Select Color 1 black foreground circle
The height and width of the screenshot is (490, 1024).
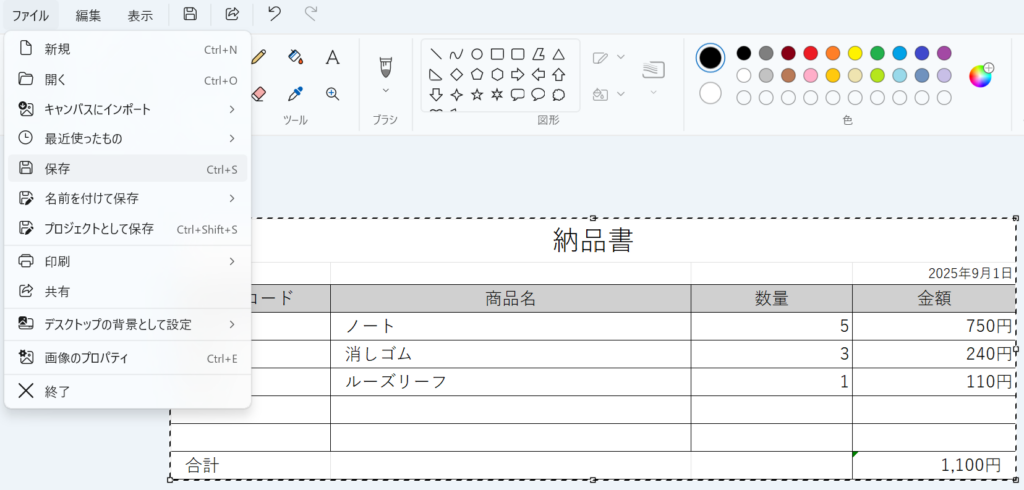click(710, 58)
